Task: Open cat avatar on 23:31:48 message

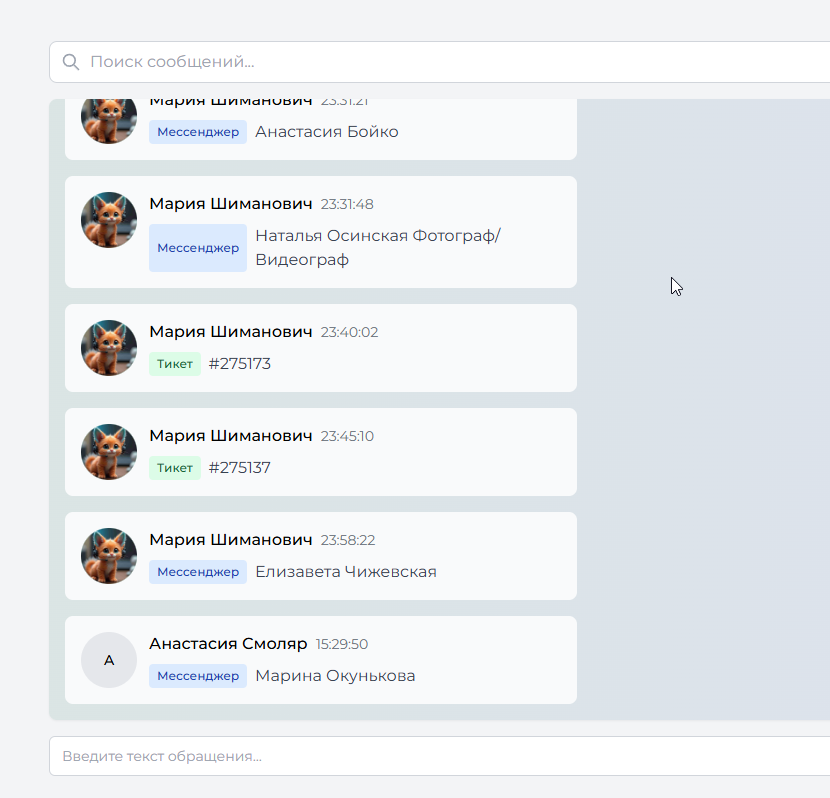Action: point(109,220)
